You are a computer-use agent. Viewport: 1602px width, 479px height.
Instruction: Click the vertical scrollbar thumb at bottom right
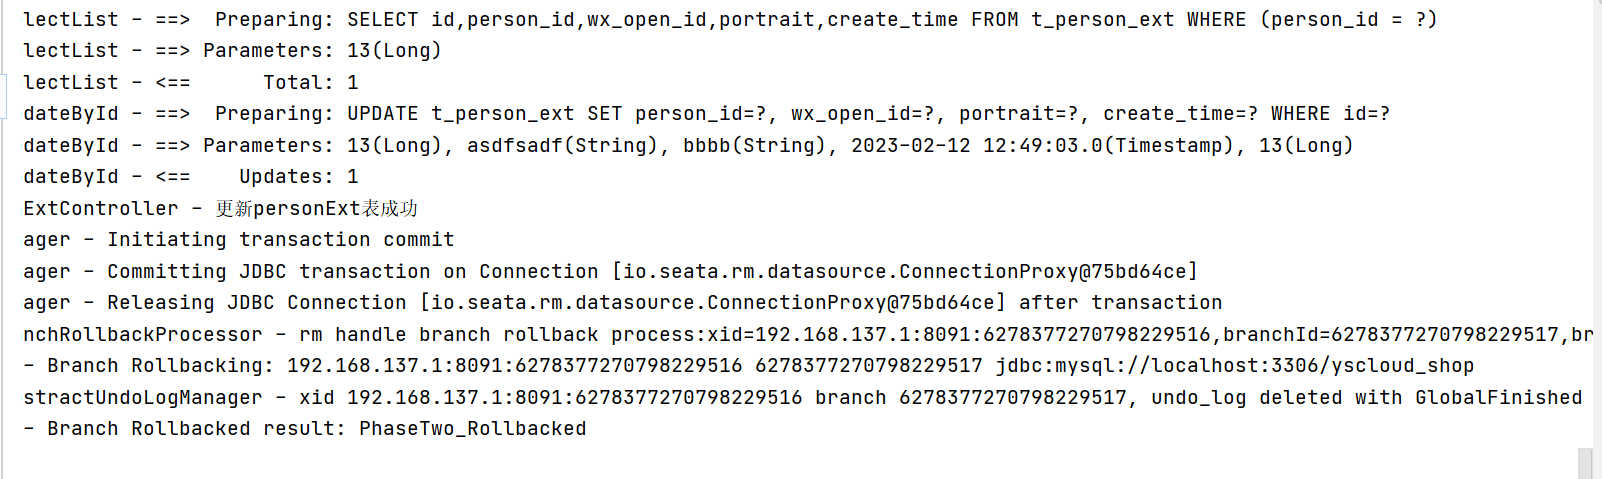pos(1585,464)
